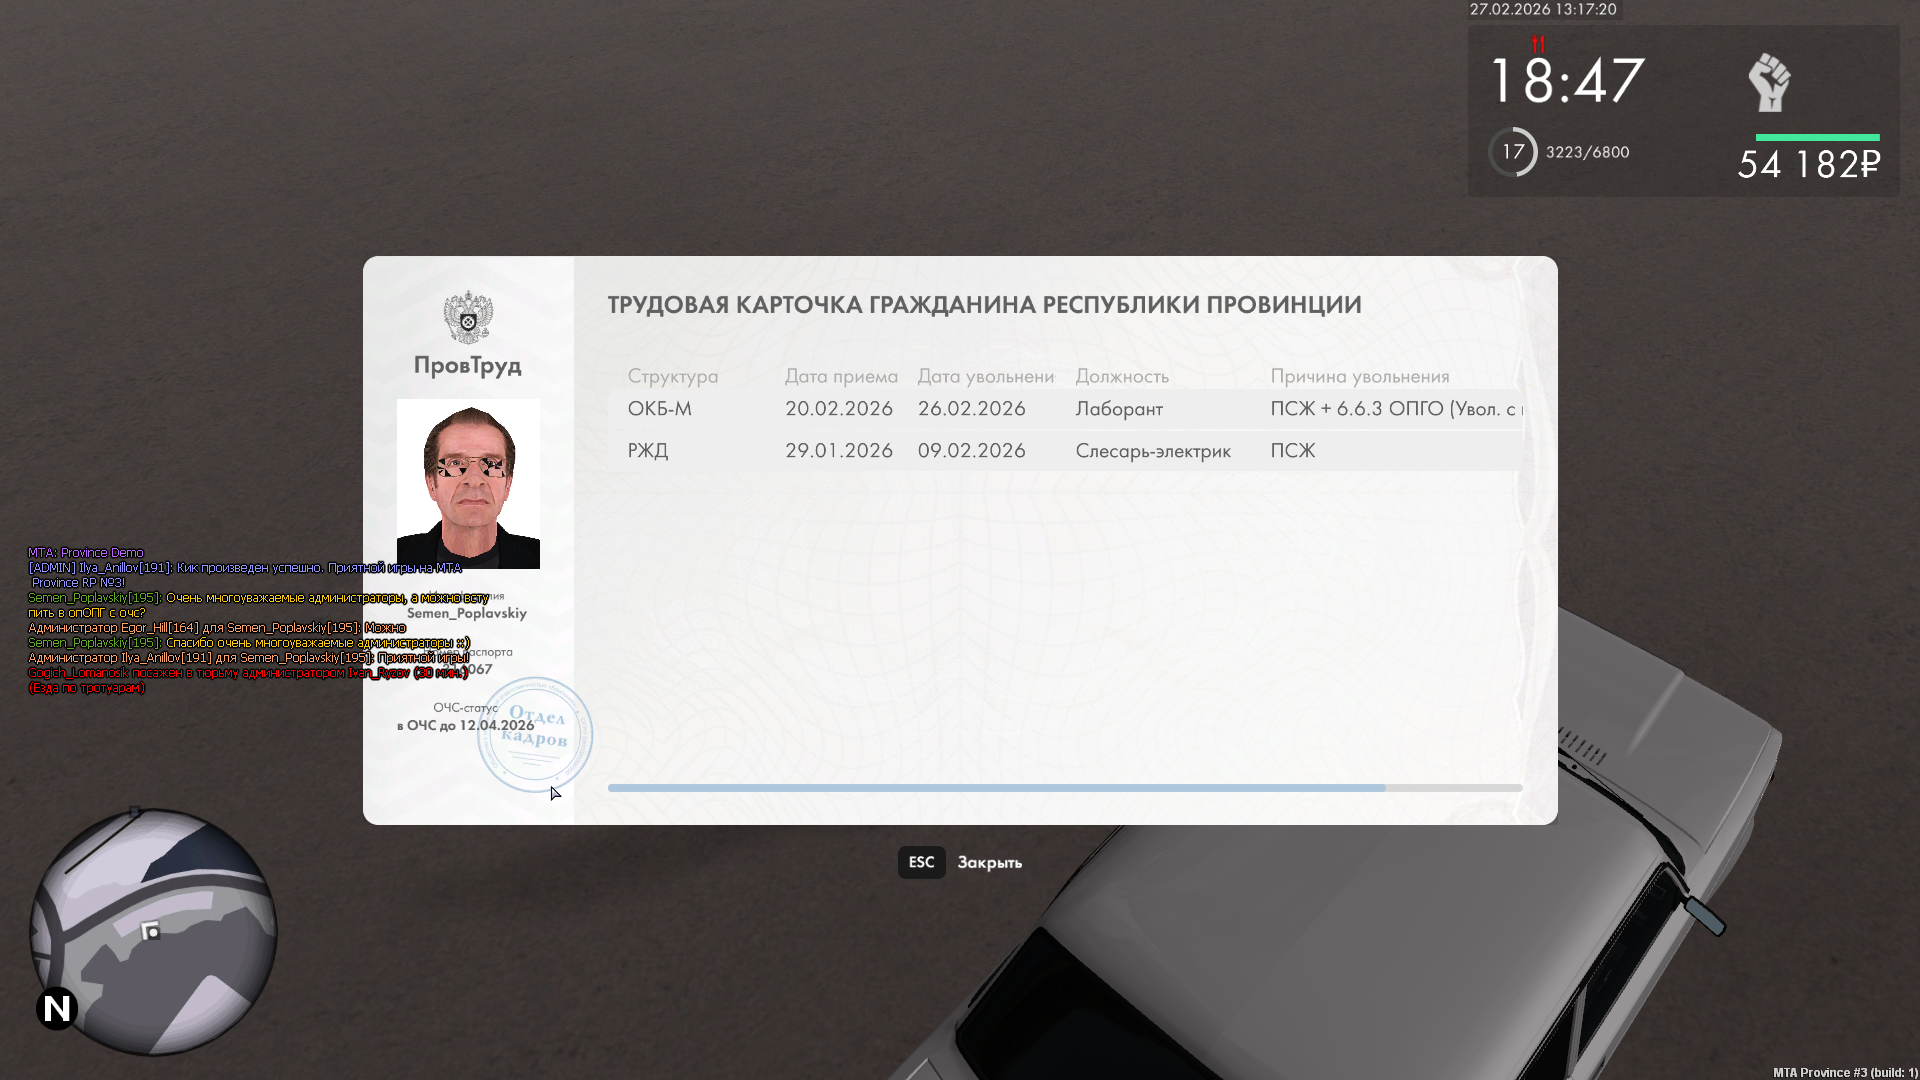Click the level 17 circular progress indicator
Image resolution: width=1920 pixels, height=1080 pixels.
(1512, 152)
